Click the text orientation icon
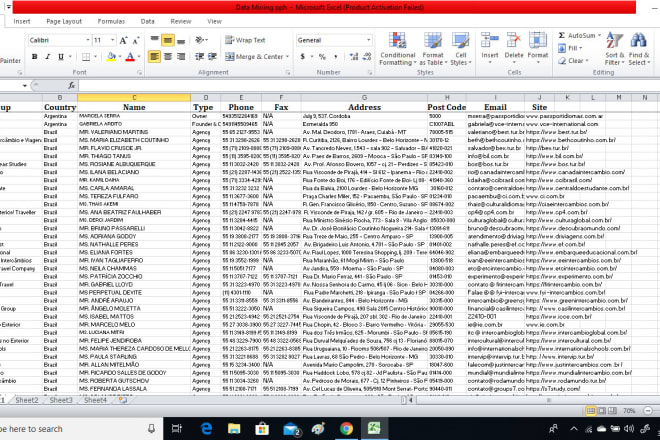 200,40
